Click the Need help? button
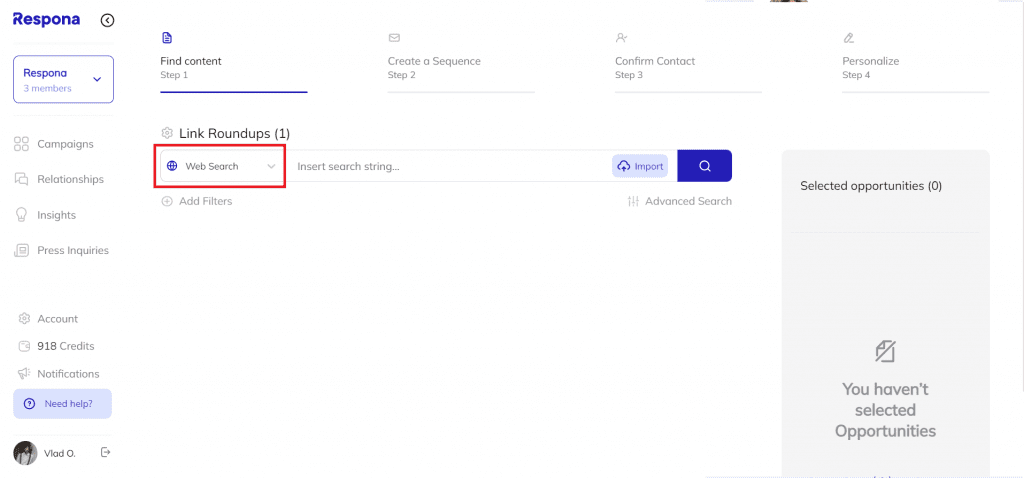1024x478 pixels. [63, 404]
